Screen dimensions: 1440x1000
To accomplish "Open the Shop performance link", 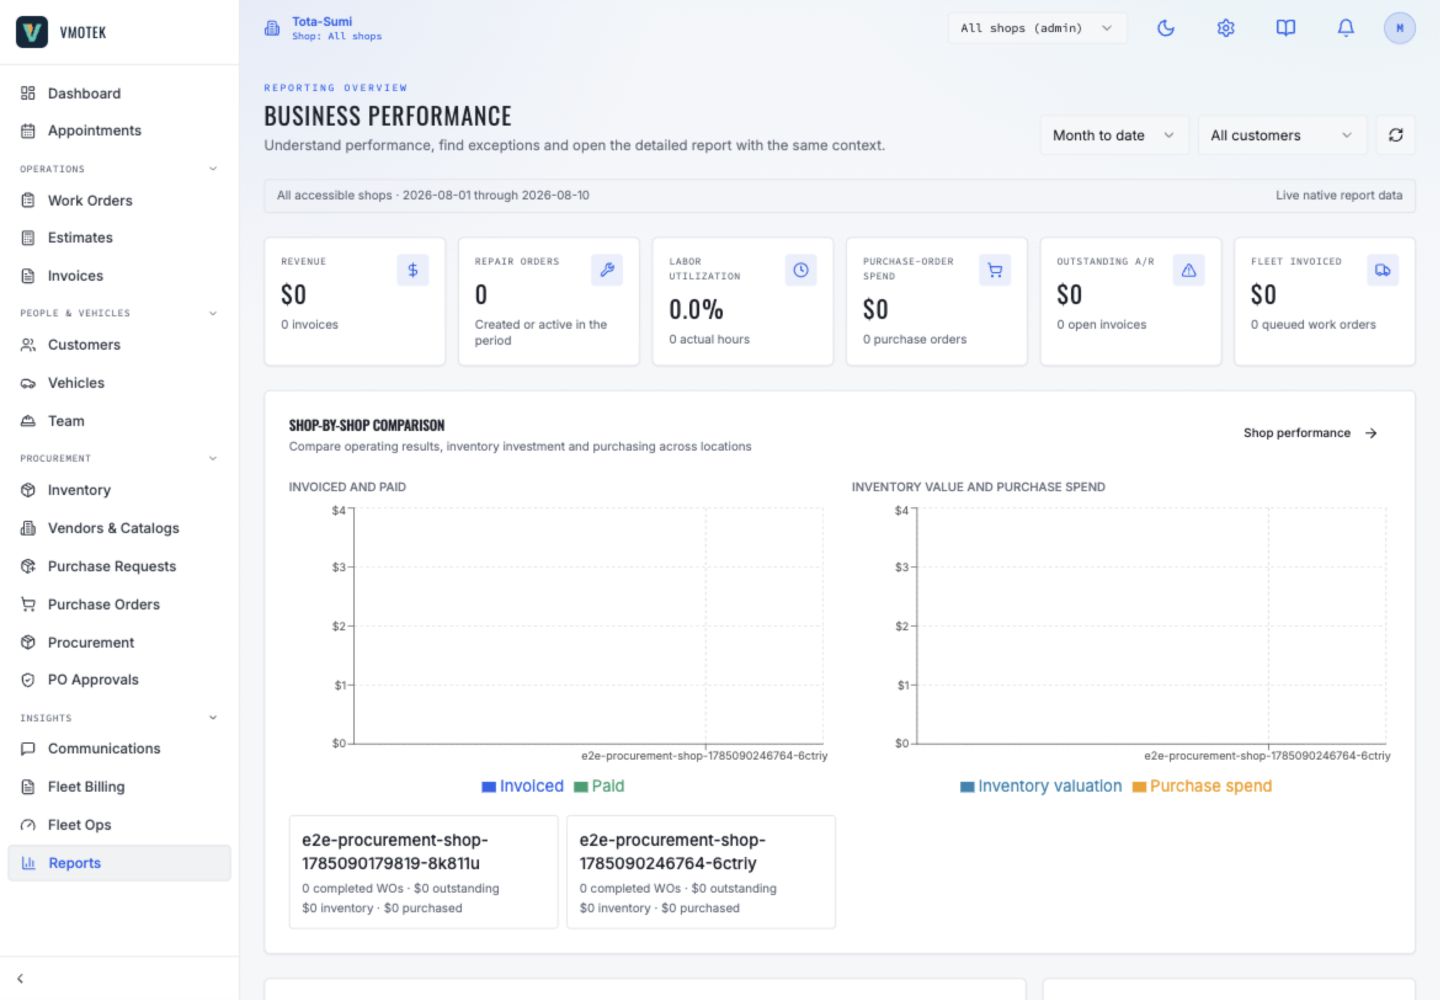I will point(1311,433).
